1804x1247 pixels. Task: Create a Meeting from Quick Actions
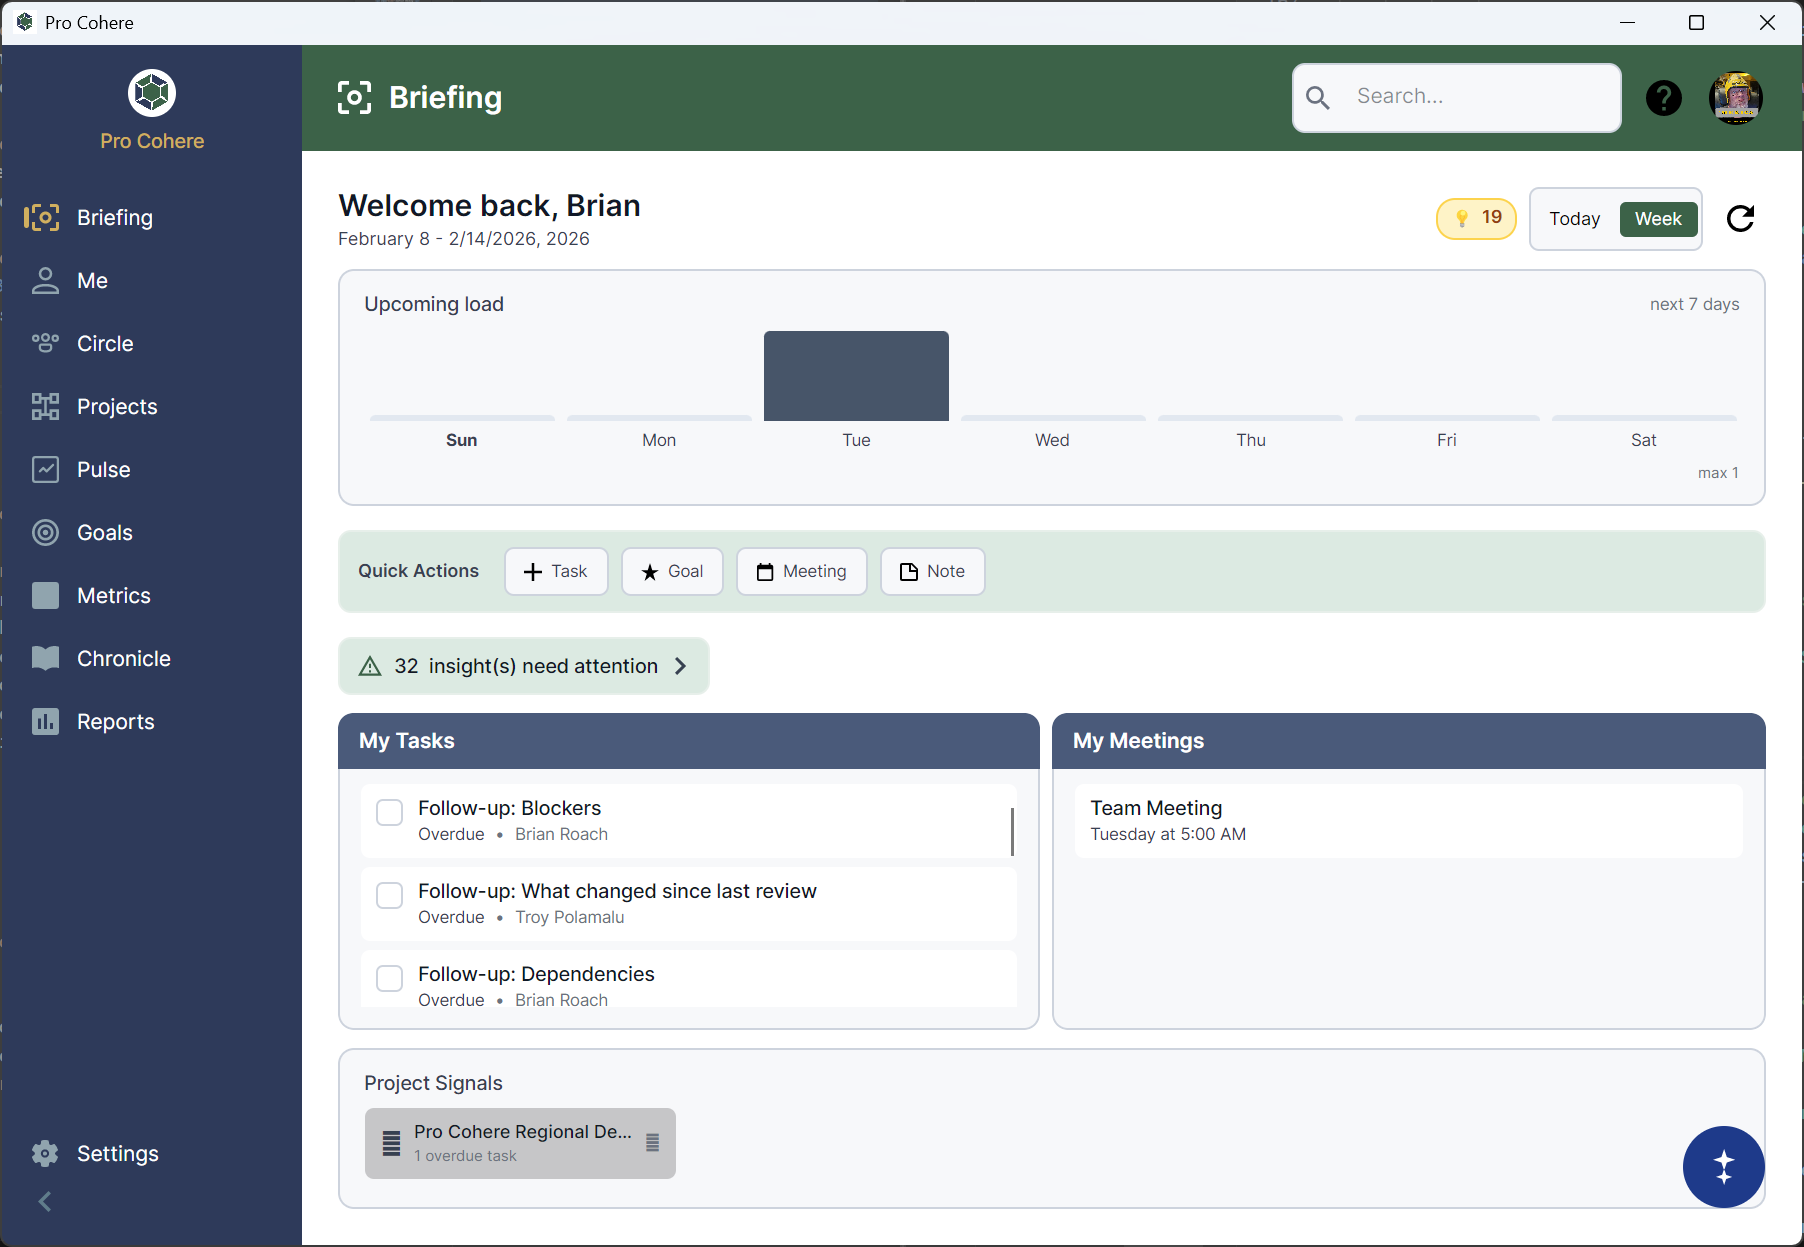[801, 572]
